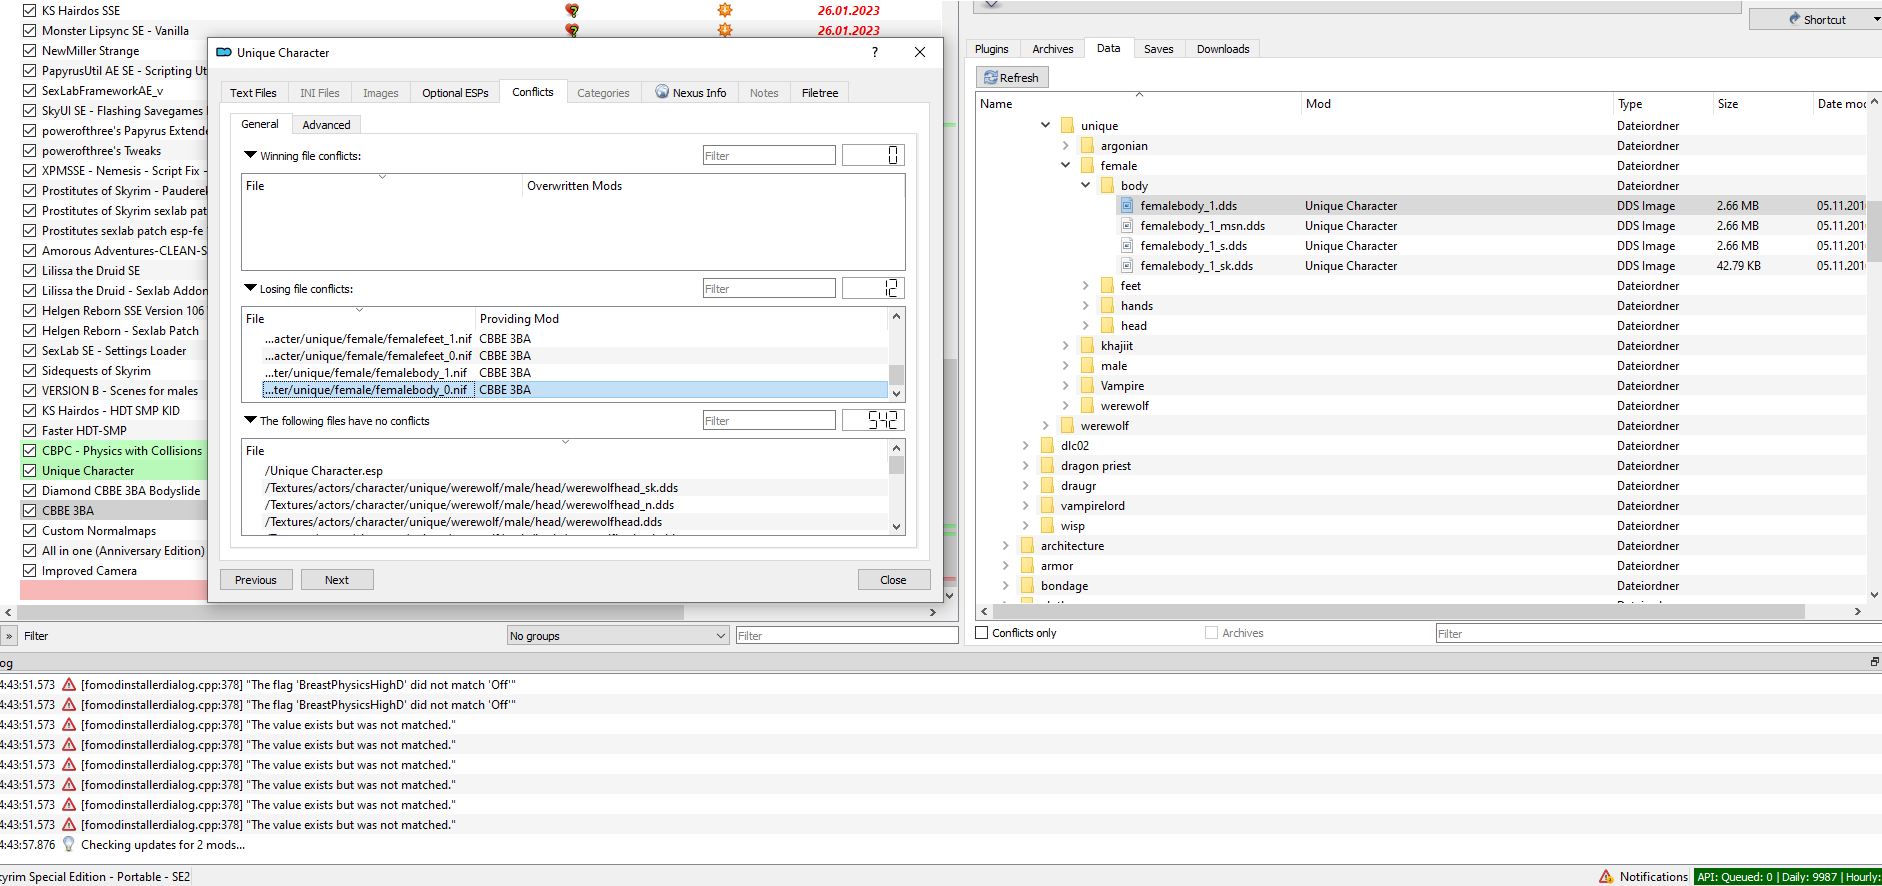Image resolution: width=1882 pixels, height=886 pixels.
Task: Click the folder icon of 'khajiit'
Action: 1087,346
